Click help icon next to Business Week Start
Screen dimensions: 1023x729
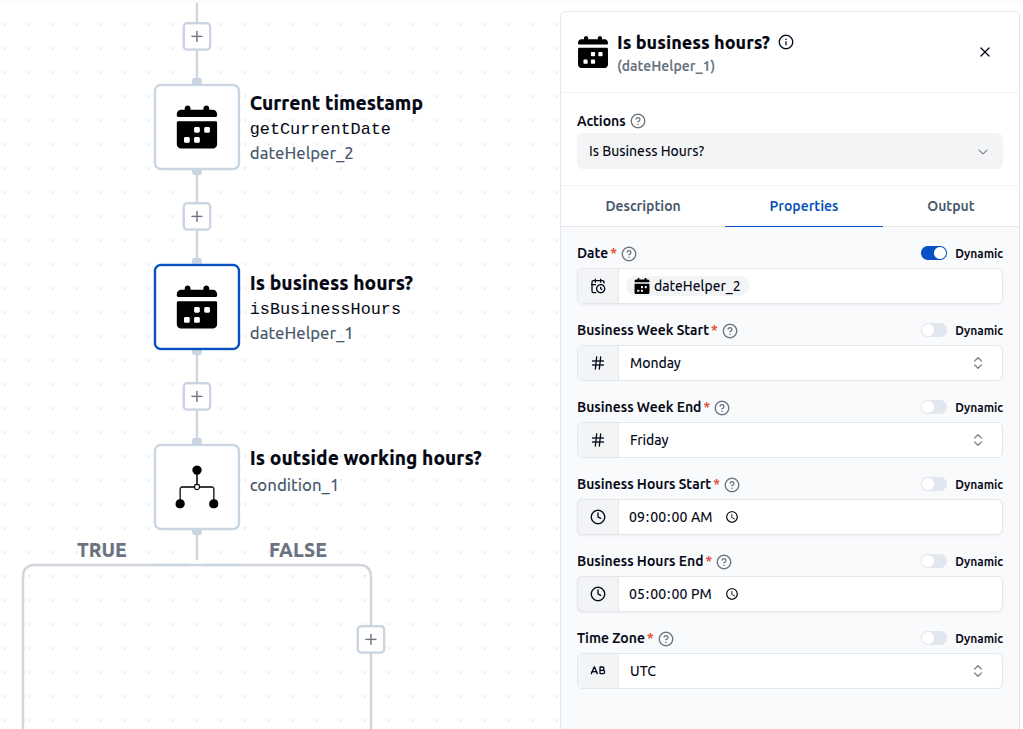(x=730, y=331)
